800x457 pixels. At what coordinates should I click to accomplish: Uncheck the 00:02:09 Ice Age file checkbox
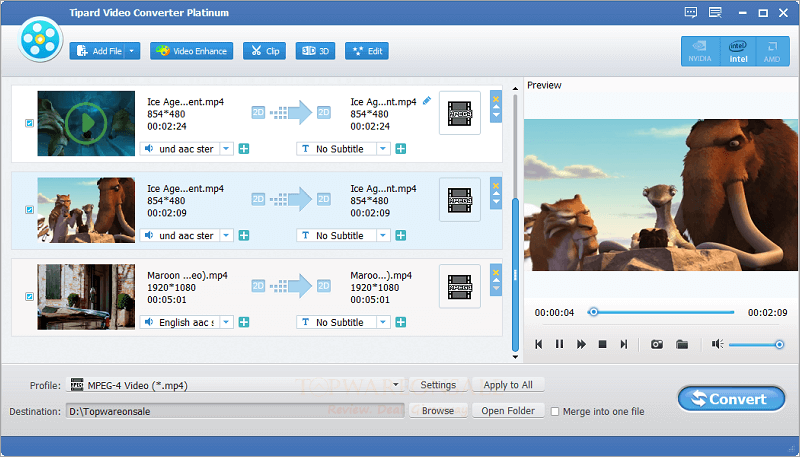[30, 210]
